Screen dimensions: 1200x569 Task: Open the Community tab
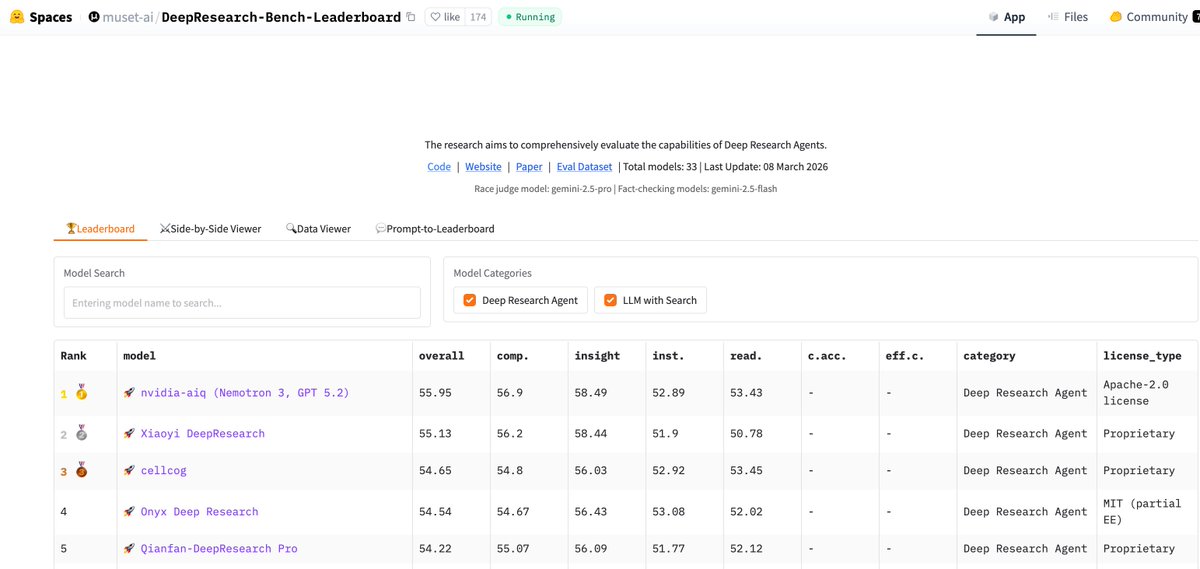pyautogui.click(x=1148, y=17)
